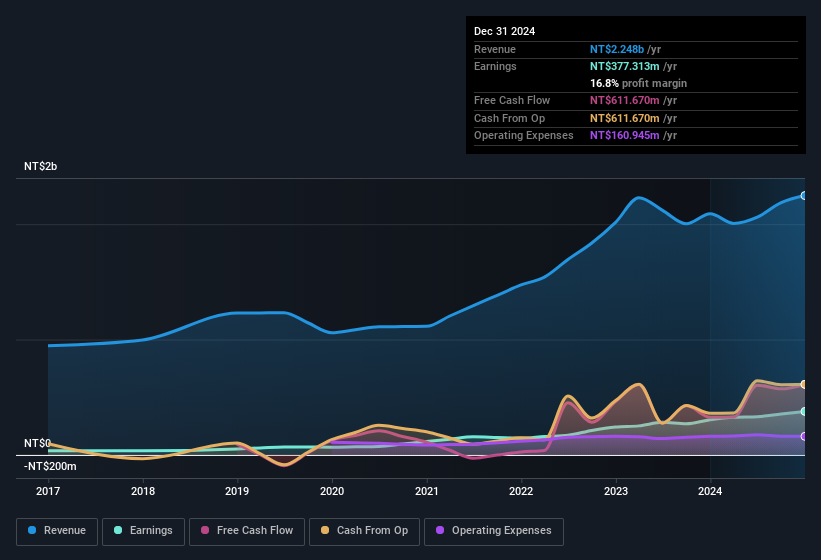
Task: Click the orange Cash From Op legend dot
Action: click(x=325, y=530)
